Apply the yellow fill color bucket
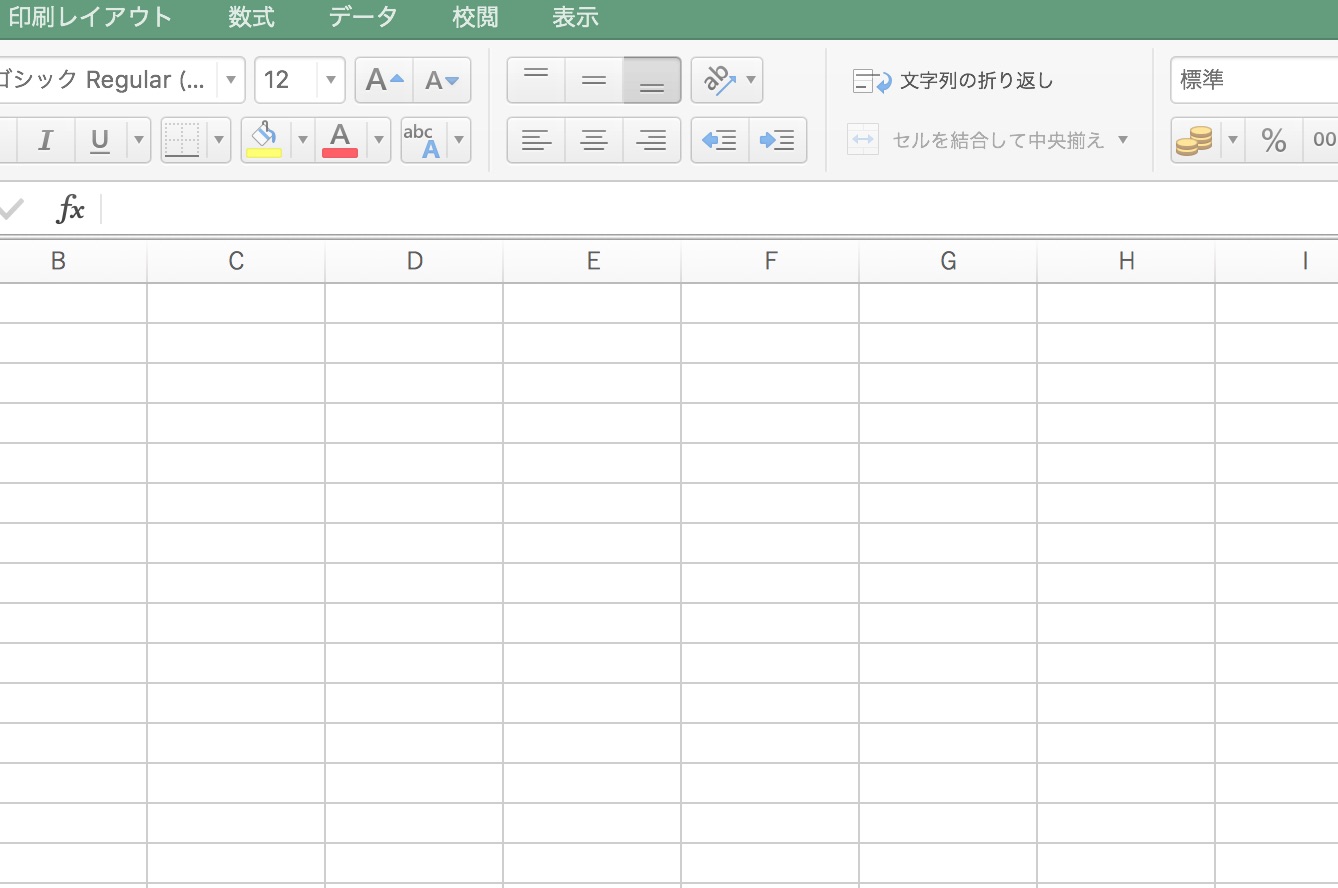Screen dimensions: 1338x888 264,139
